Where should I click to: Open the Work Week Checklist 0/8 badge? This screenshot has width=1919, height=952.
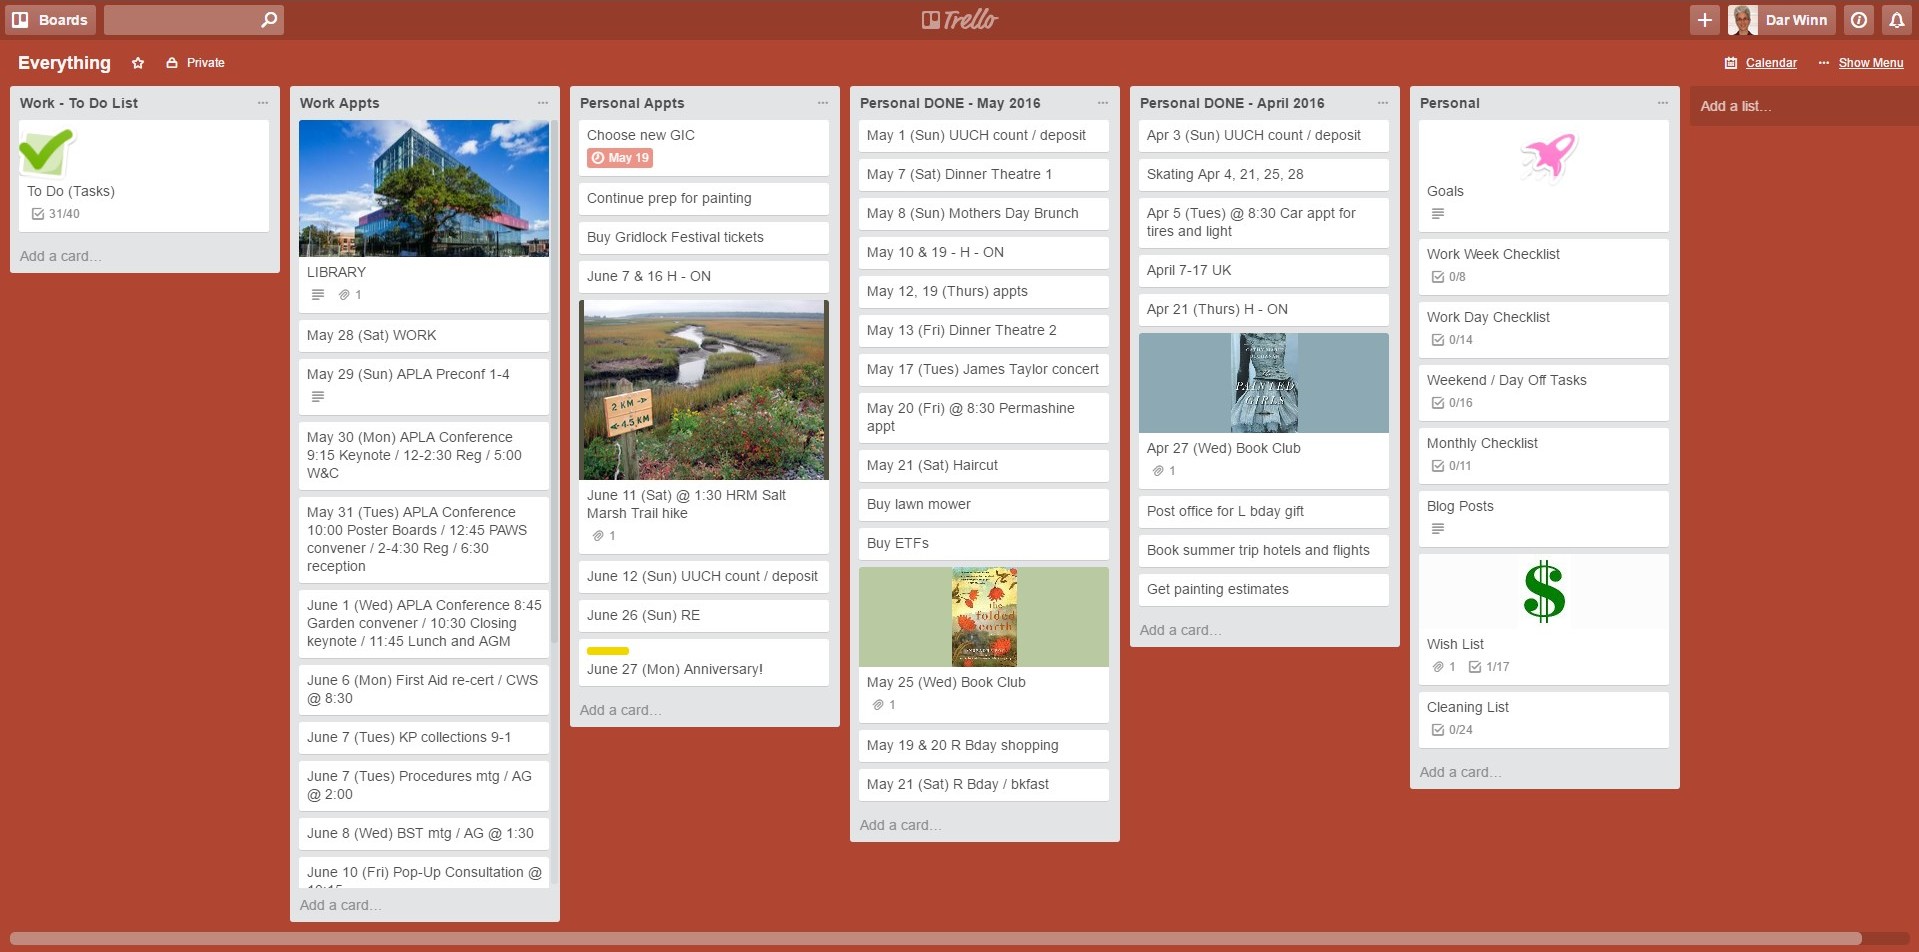1448,277
